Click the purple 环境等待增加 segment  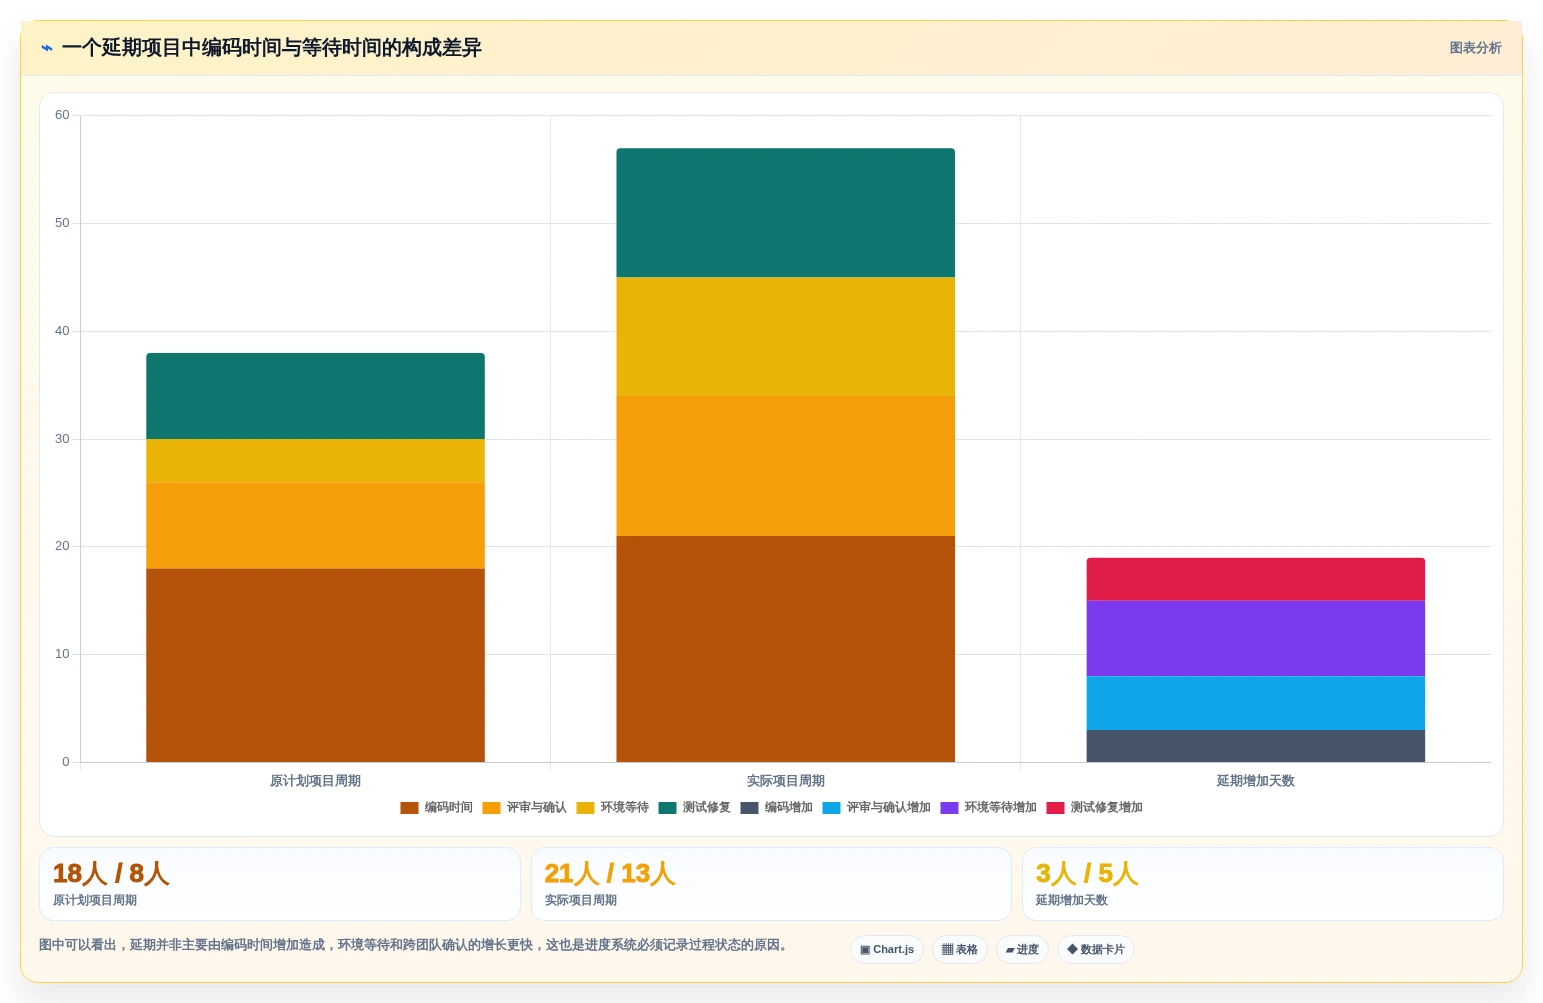click(1255, 639)
